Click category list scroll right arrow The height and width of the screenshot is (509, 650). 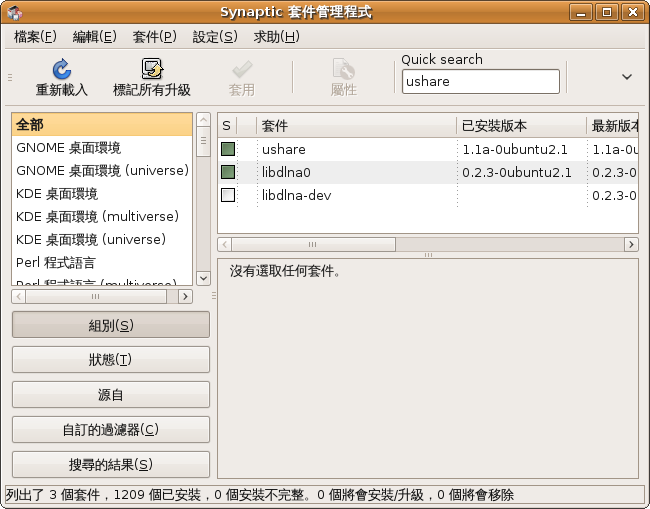(185, 296)
